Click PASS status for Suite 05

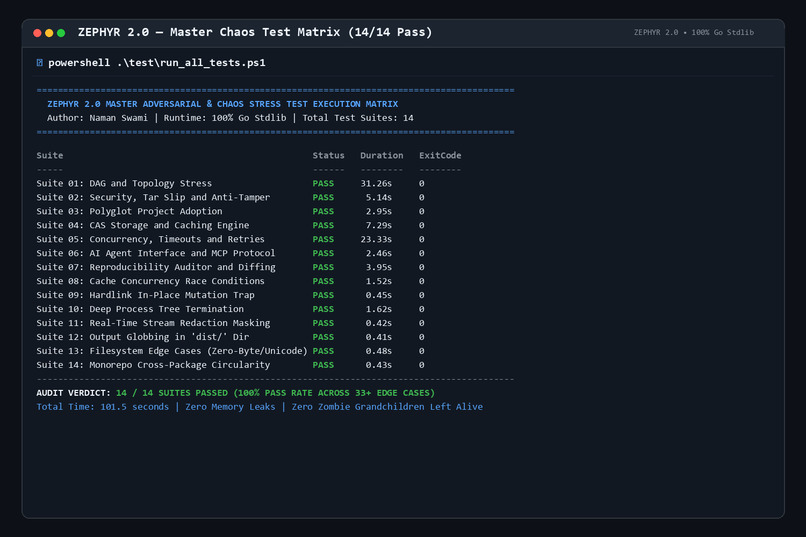tap(323, 239)
